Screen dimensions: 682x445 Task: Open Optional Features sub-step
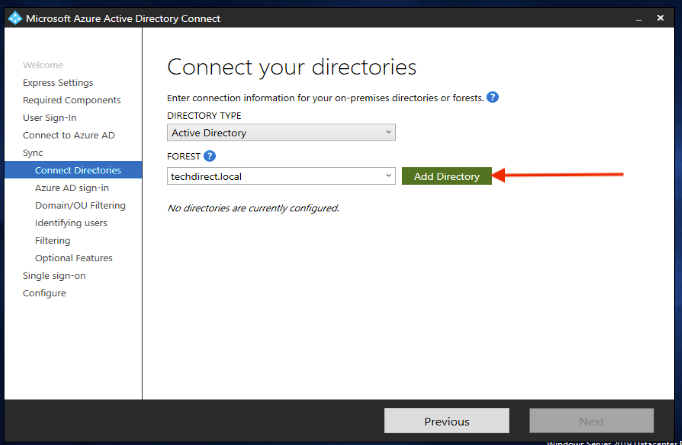coord(74,258)
